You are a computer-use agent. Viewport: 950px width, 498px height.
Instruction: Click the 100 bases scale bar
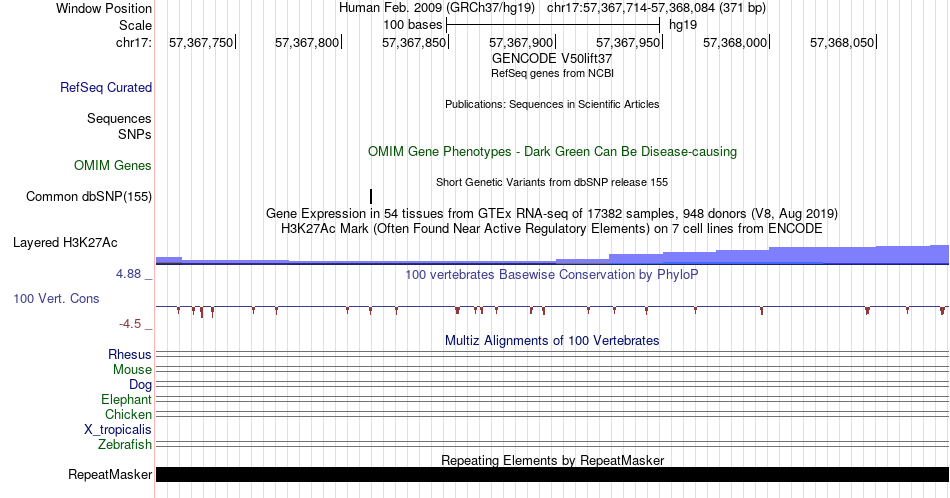553,25
